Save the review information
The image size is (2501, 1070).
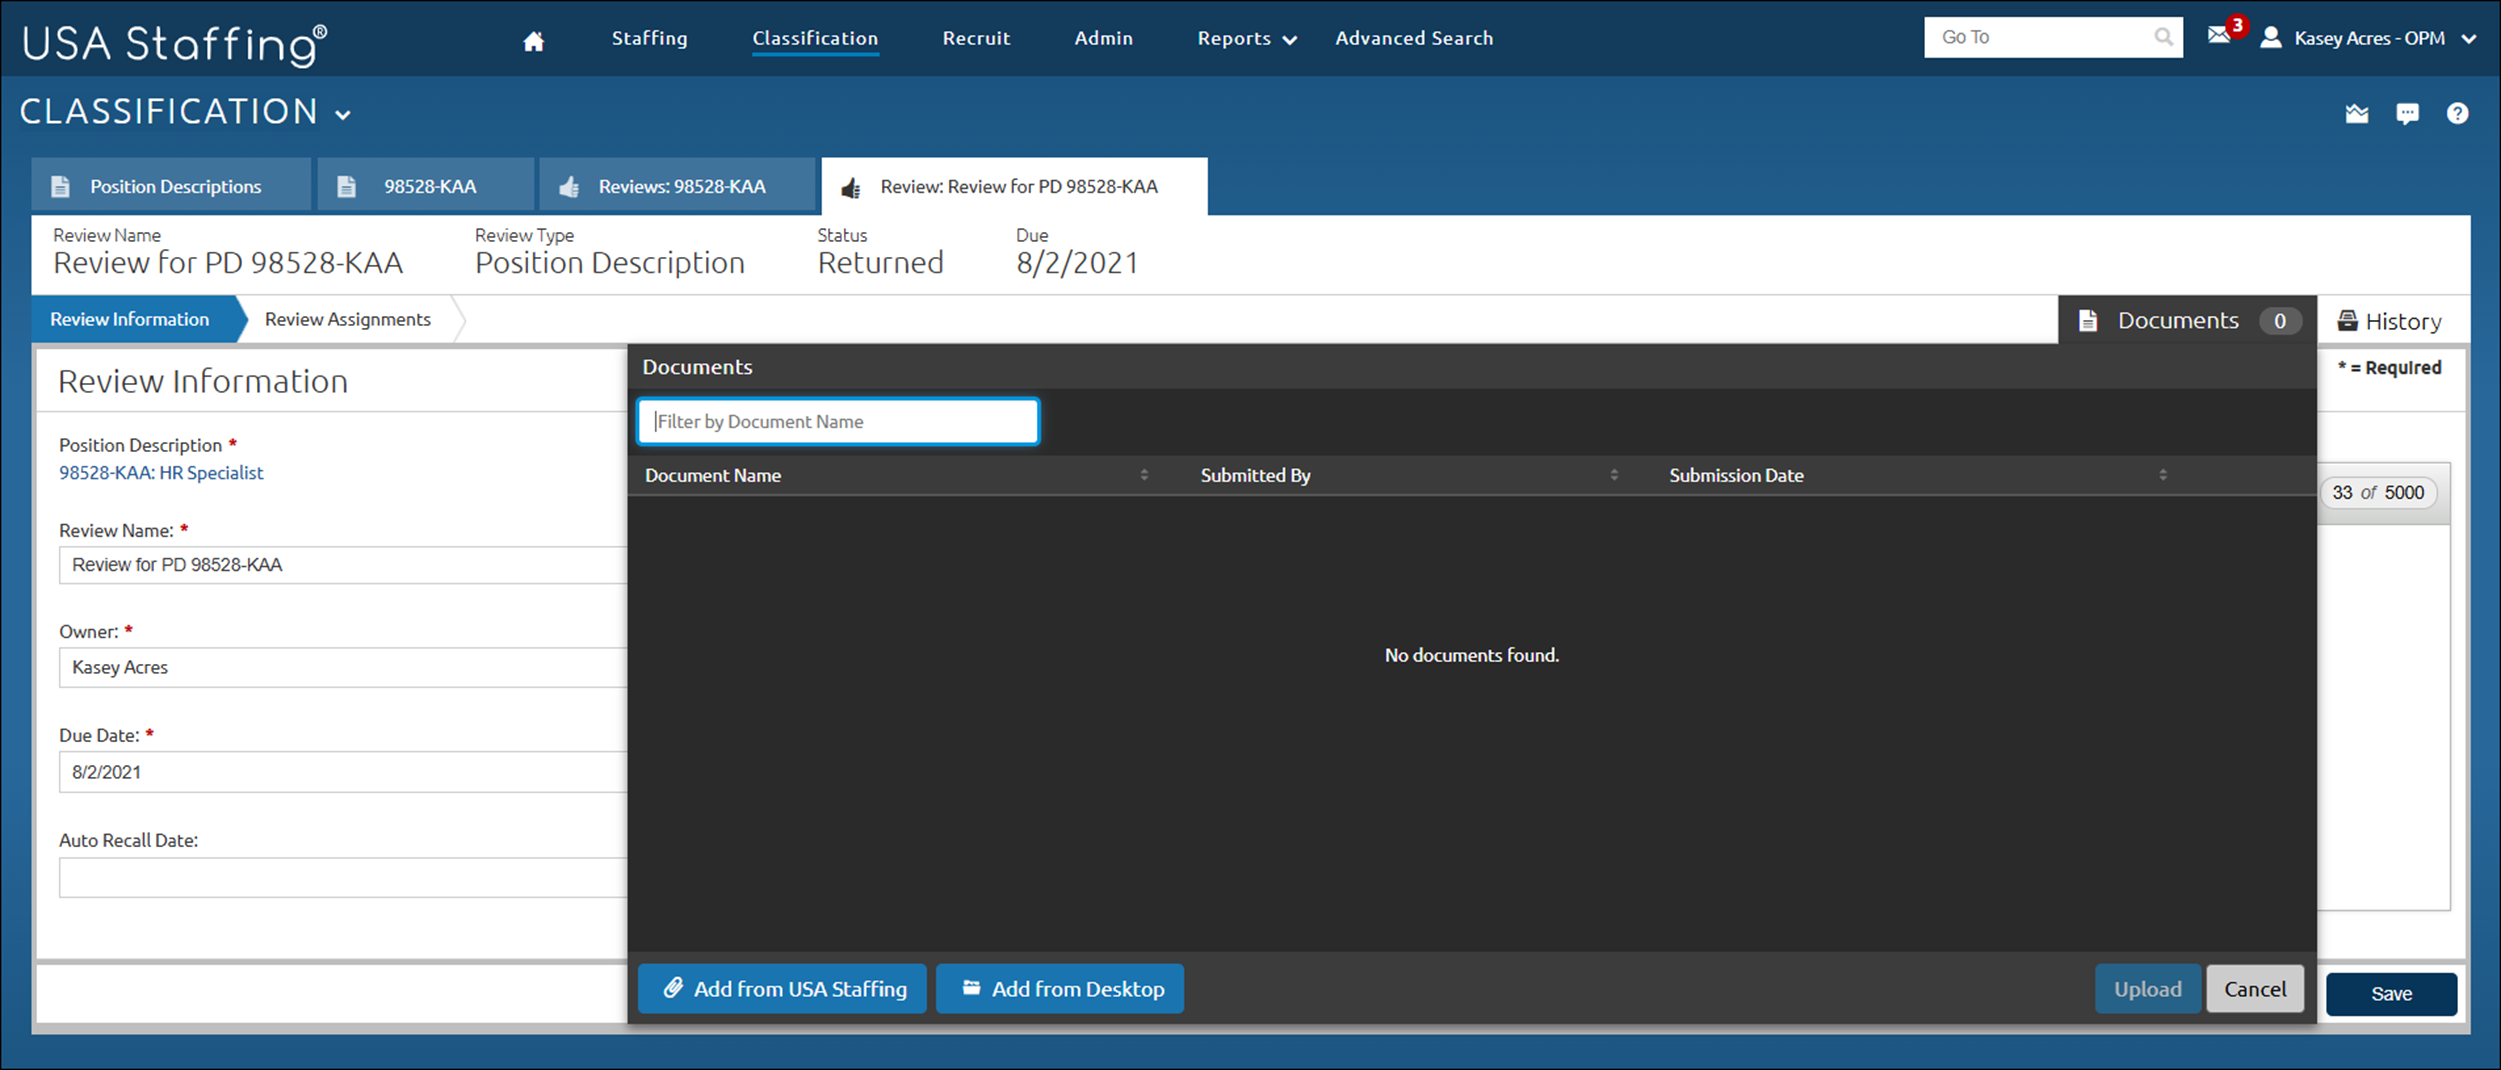coord(2391,994)
